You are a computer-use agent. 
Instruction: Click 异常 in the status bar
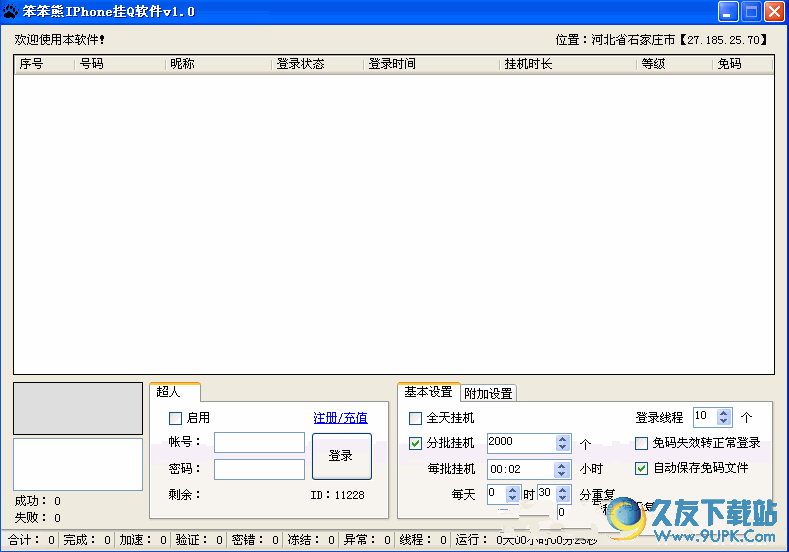click(367, 540)
